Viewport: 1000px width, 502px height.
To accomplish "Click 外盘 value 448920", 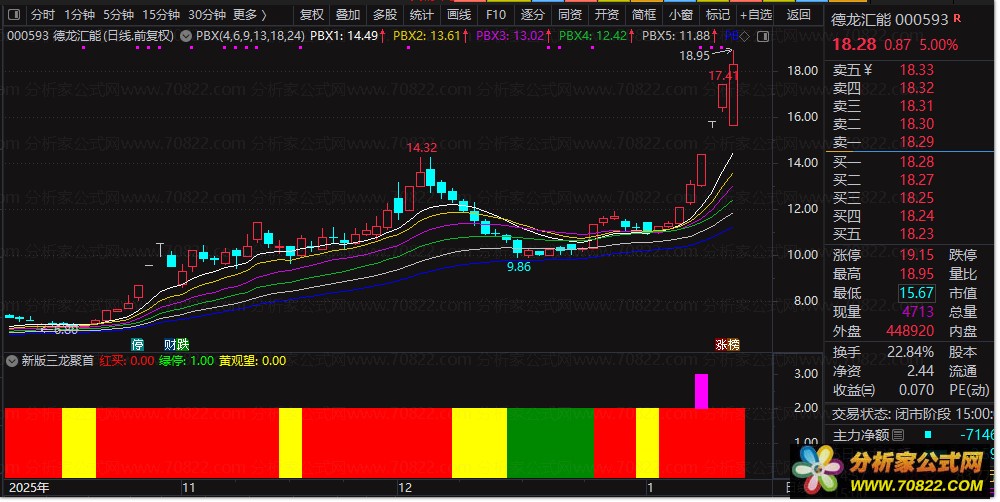I will tap(910, 331).
